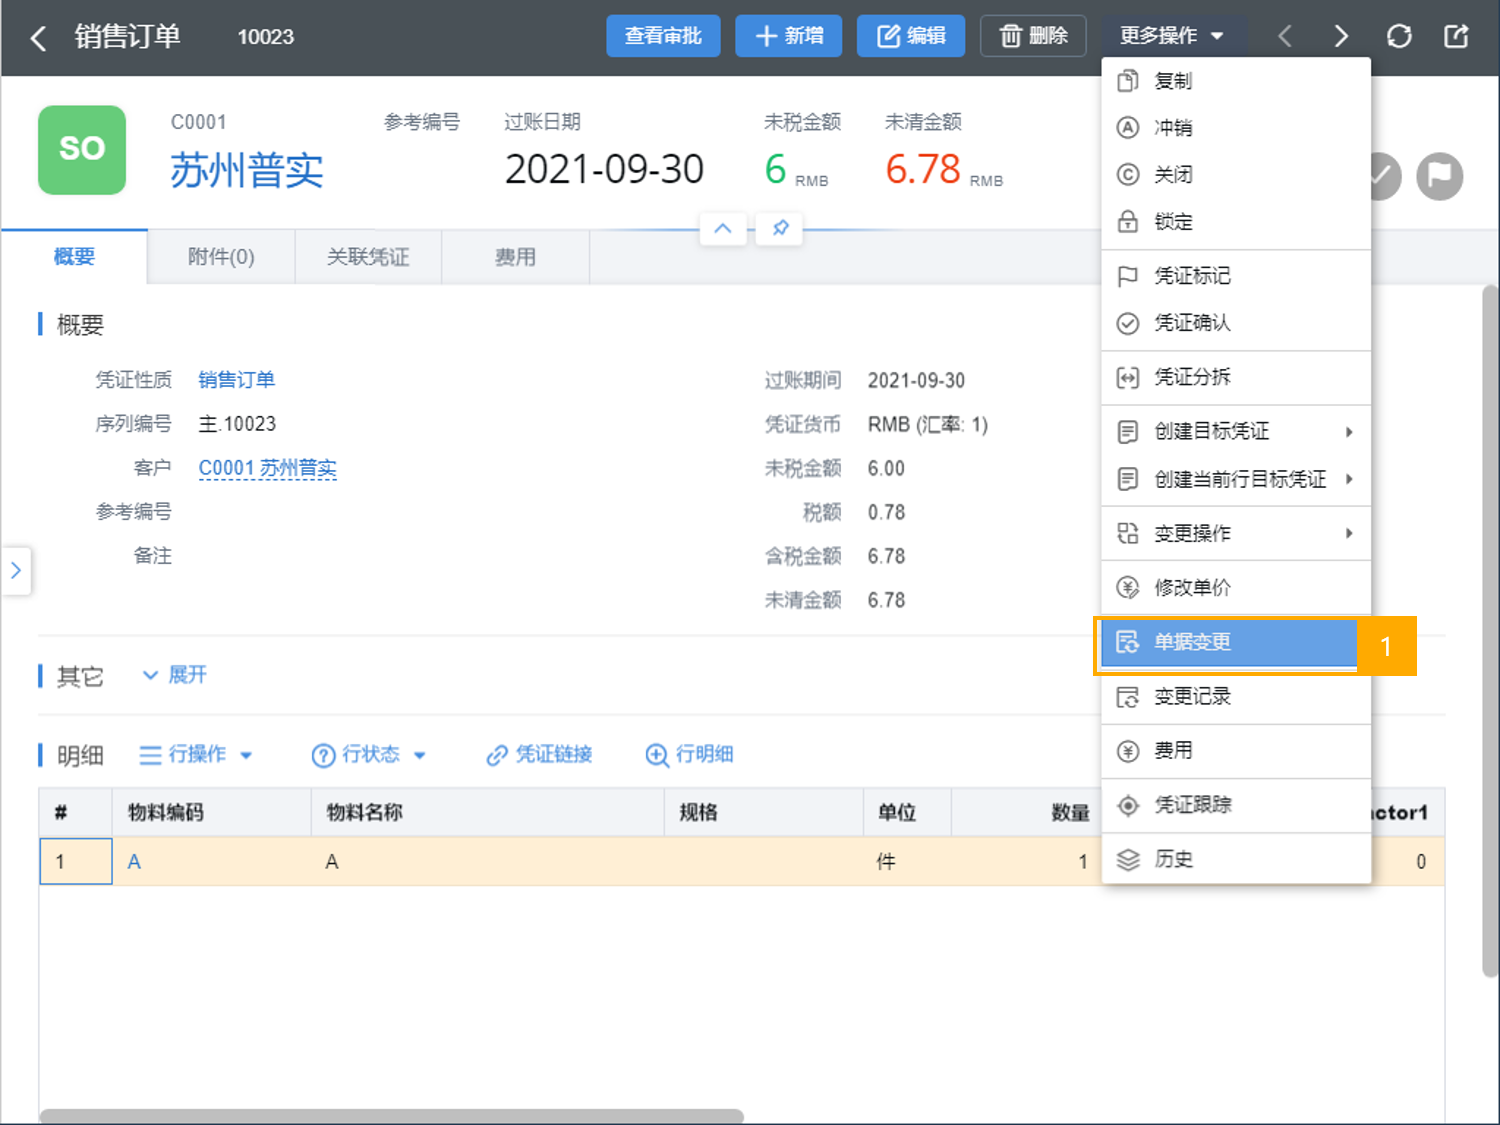Open customer 苏州普实 title link
This screenshot has height=1125, width=1500.
tap(246, 170)
